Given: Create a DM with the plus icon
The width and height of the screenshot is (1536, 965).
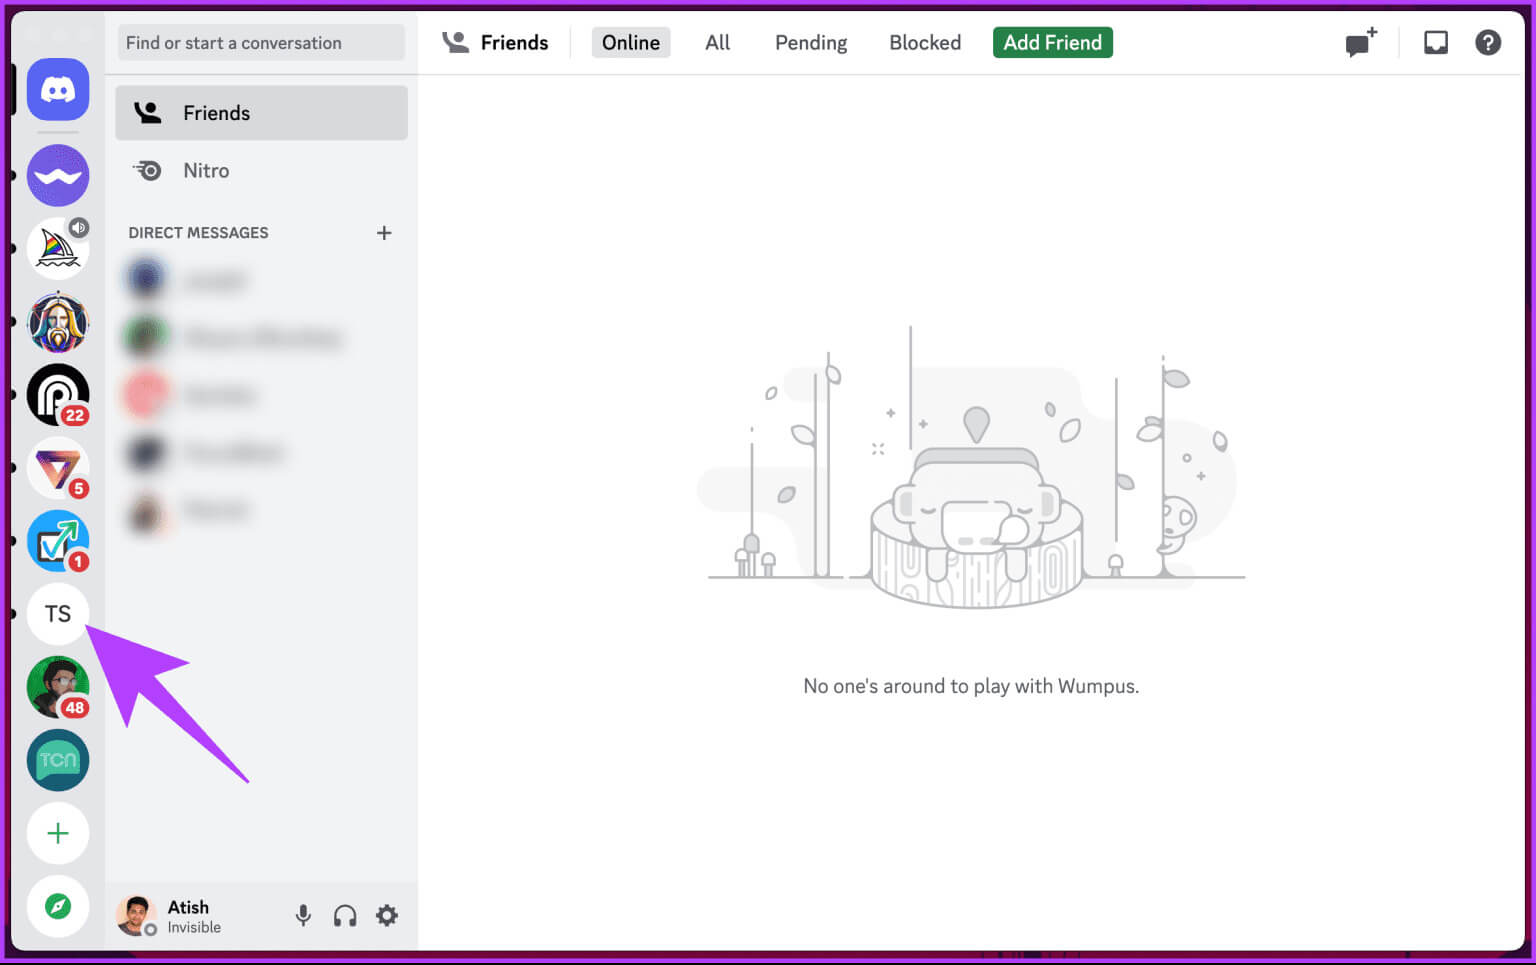Looking at the screenshot, I should (x=384, y=233).
